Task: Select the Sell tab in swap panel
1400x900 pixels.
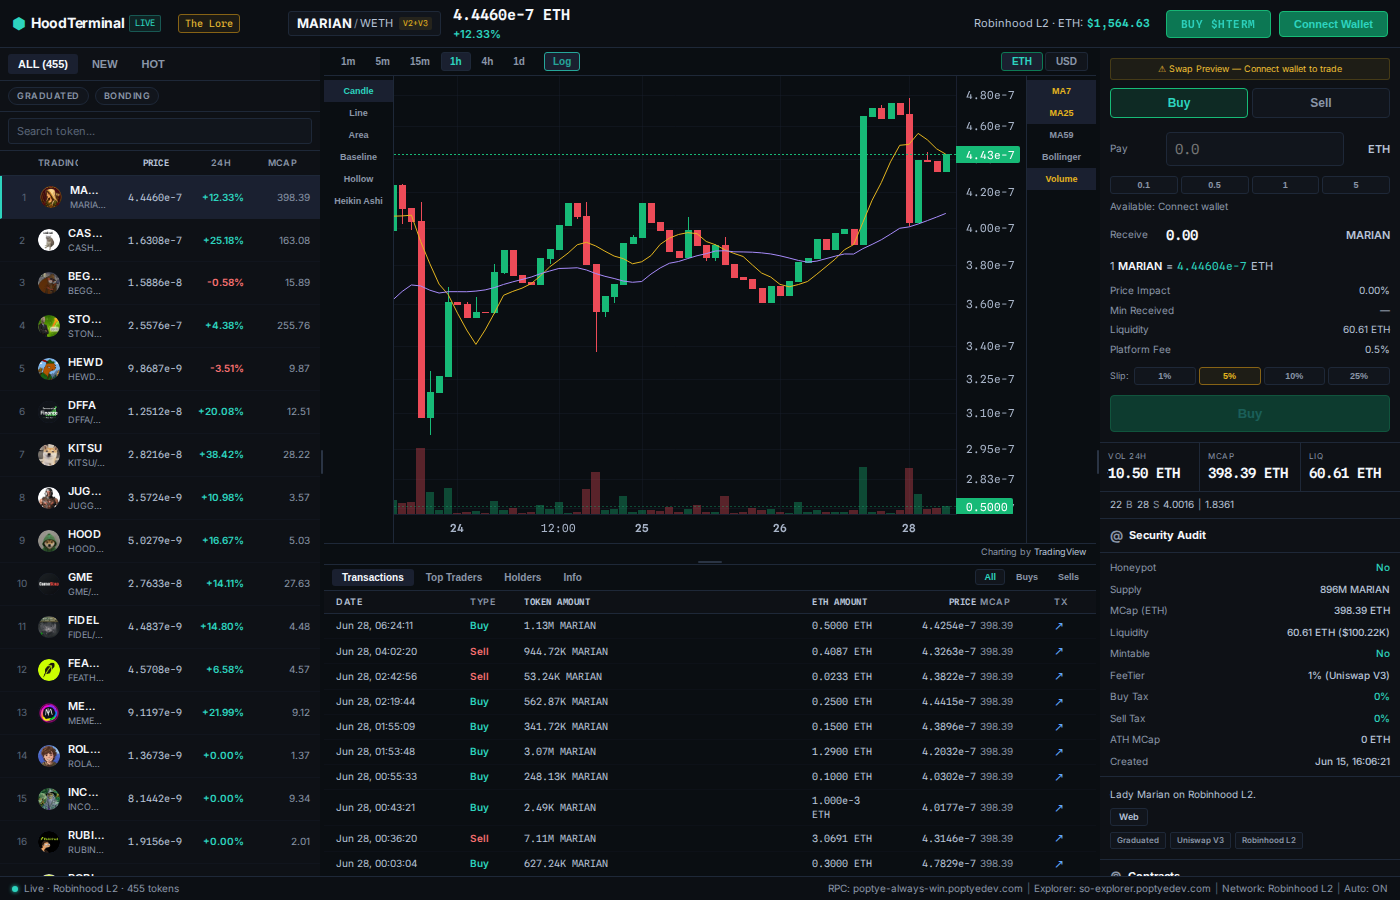Action: click(1321, 103)
